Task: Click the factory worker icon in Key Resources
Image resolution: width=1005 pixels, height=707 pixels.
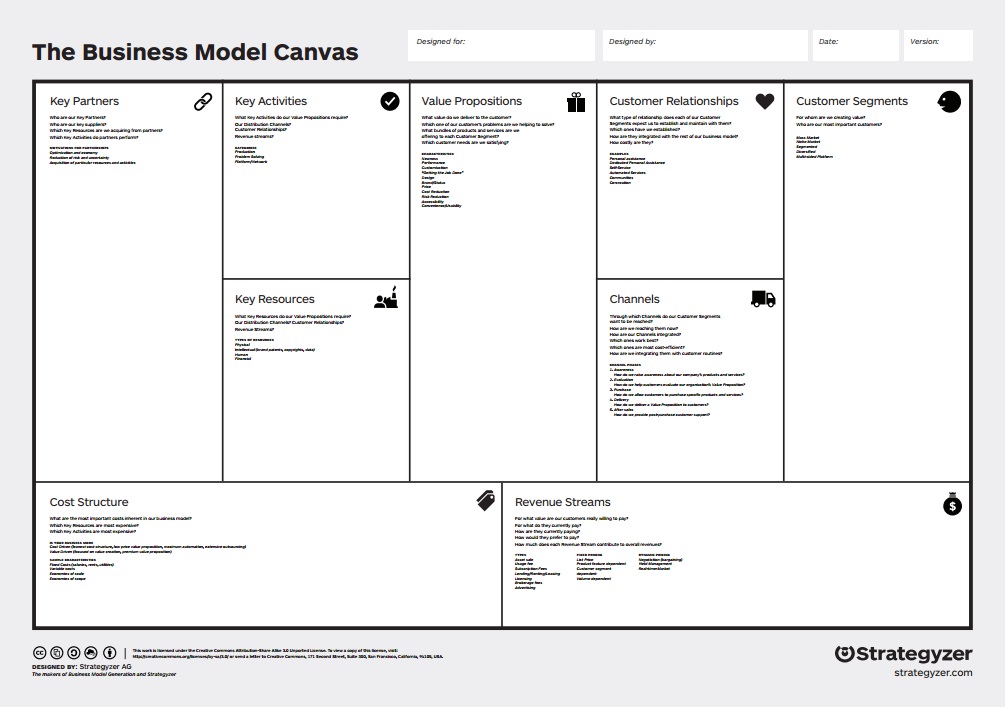Action: point(386,297)
